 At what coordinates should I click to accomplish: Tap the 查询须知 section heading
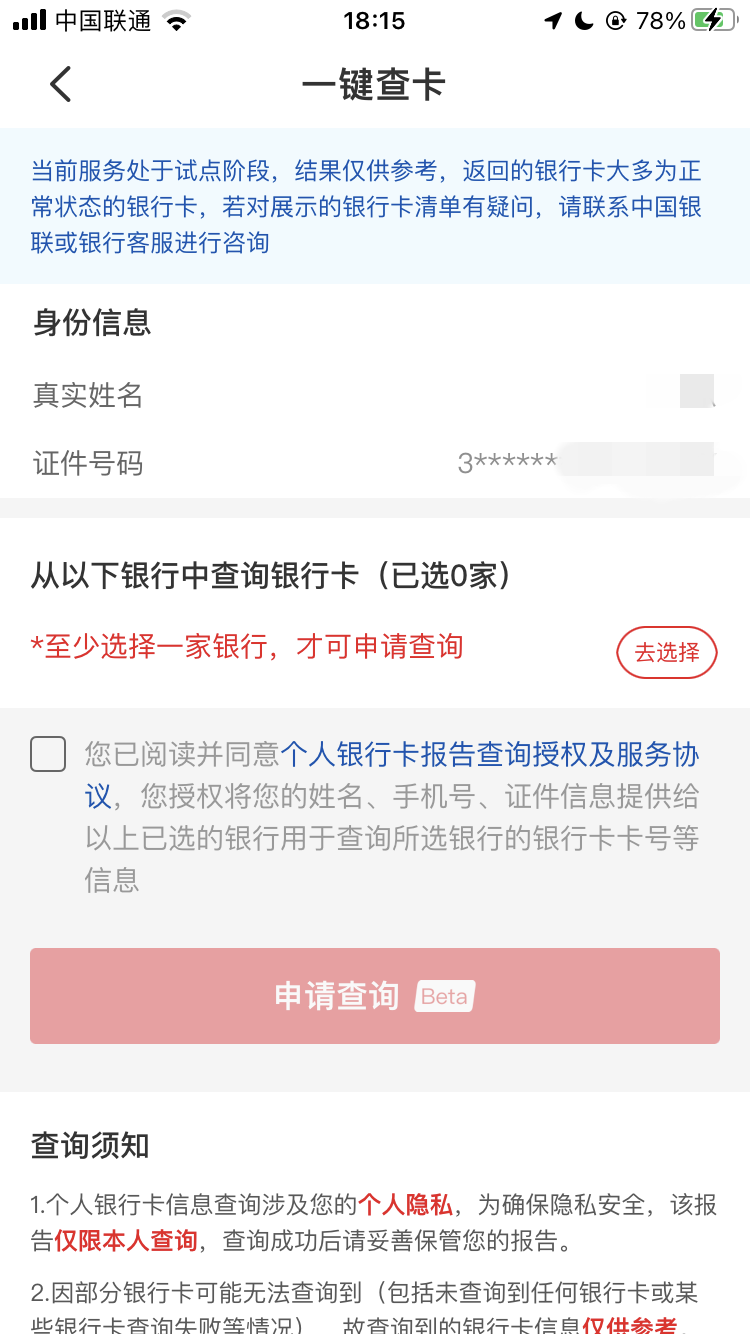pyautogui.click(x=90, y=1145)
